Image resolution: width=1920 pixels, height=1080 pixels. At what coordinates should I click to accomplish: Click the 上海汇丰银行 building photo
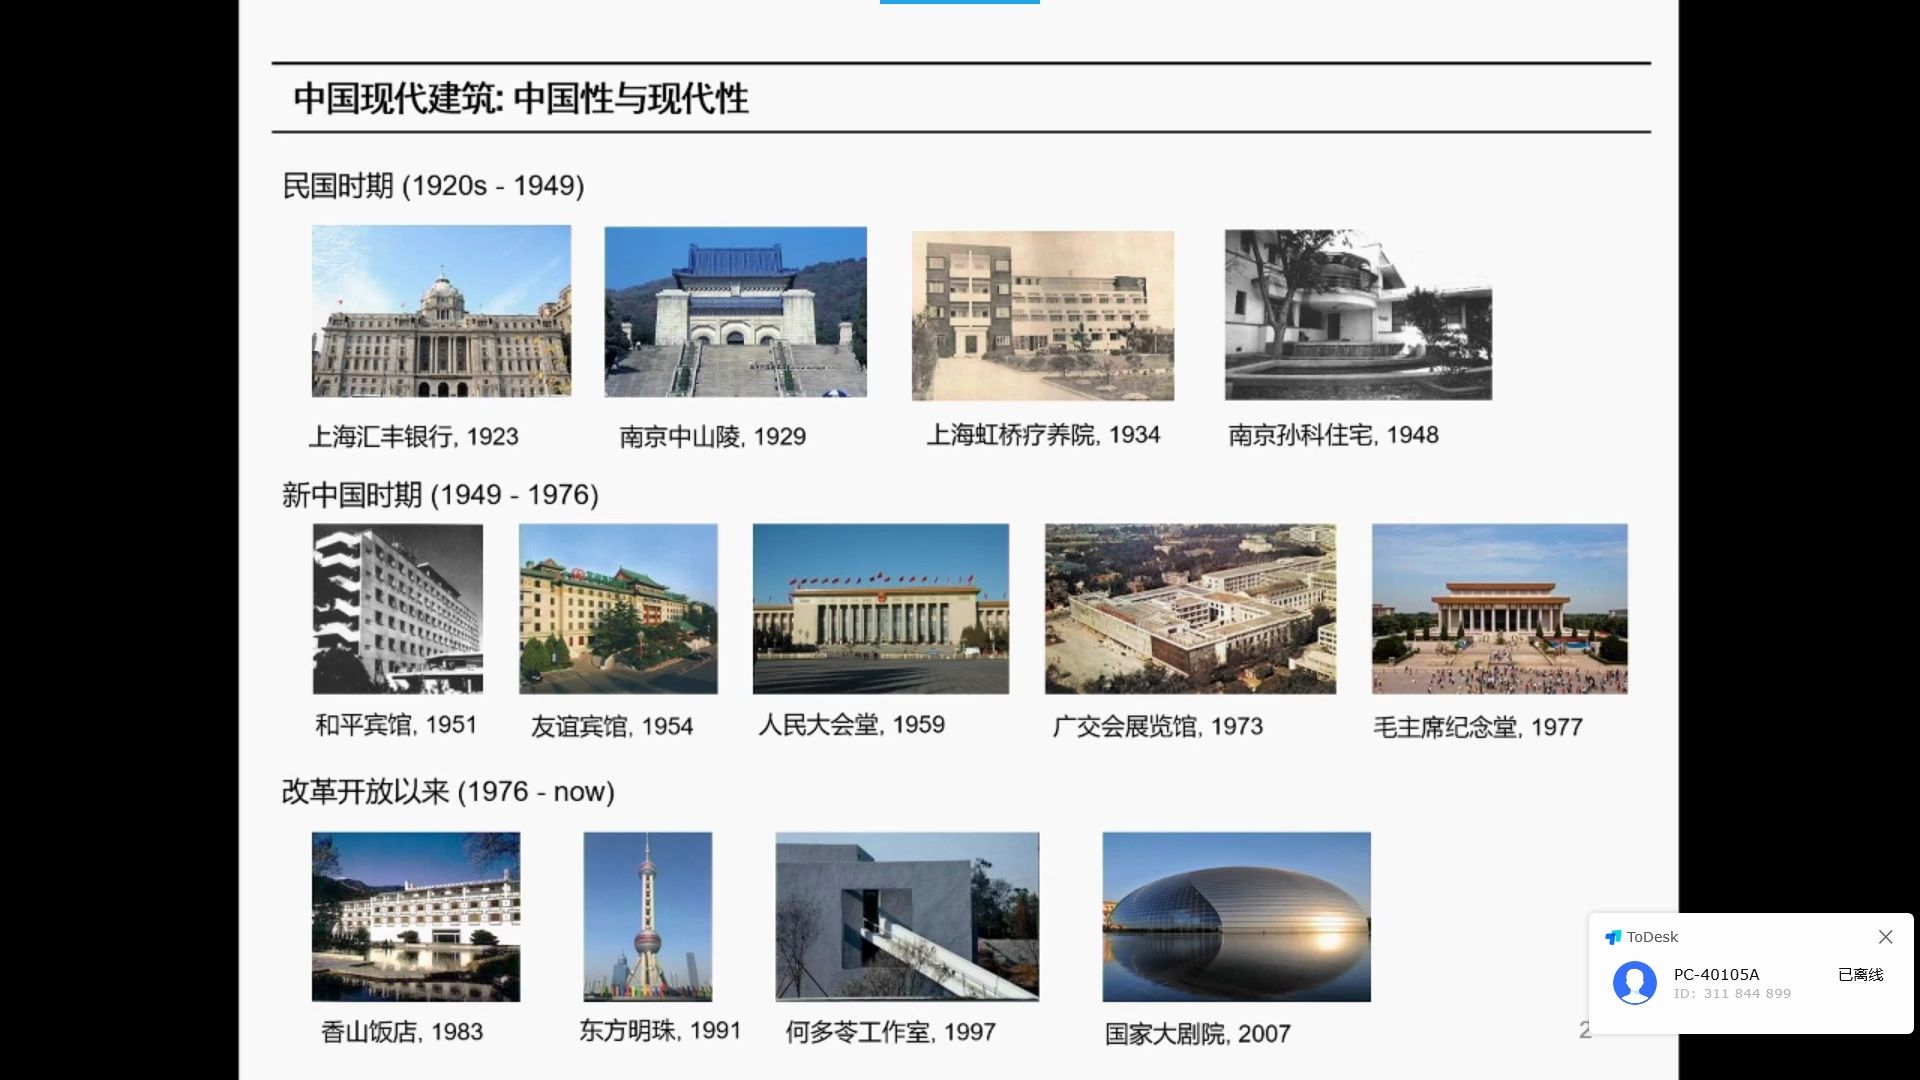[441, 311]
